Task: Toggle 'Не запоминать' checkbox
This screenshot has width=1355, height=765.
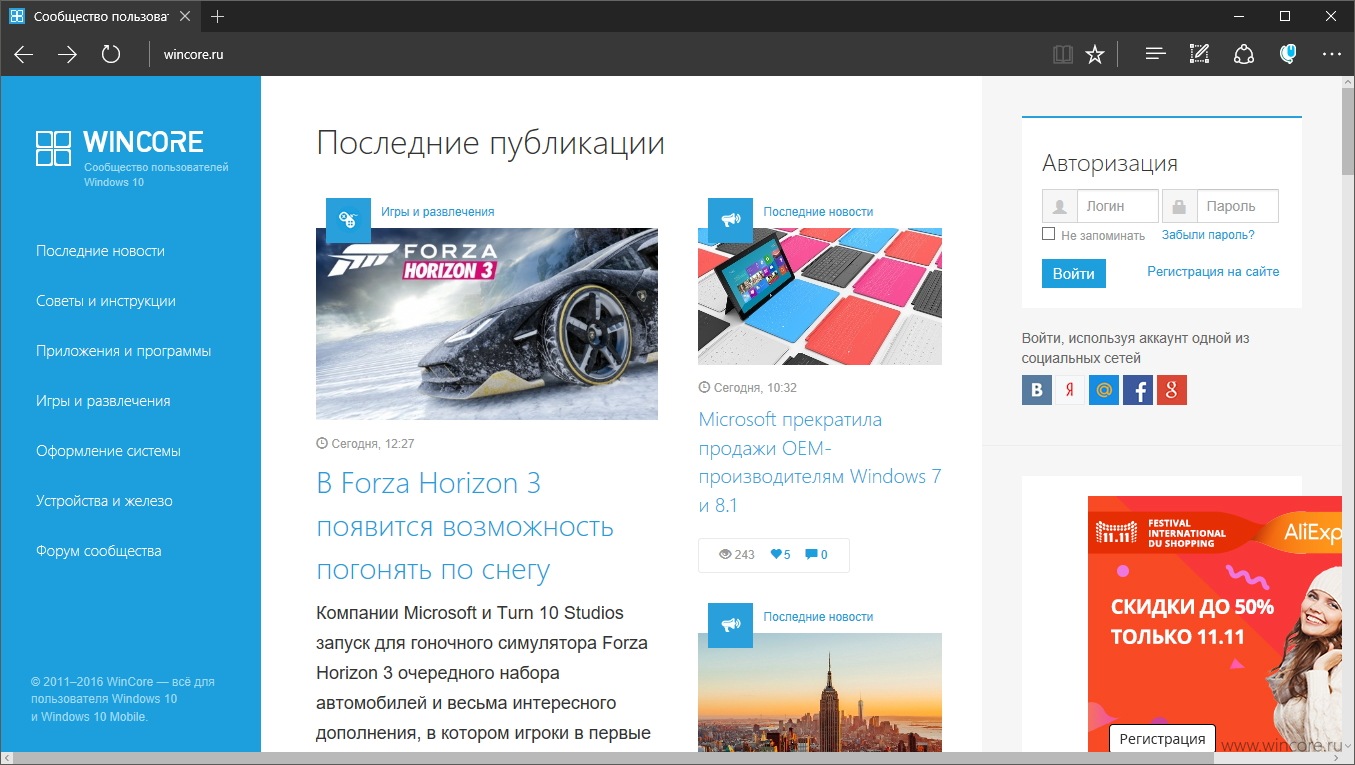Action: pos(1048,234)
